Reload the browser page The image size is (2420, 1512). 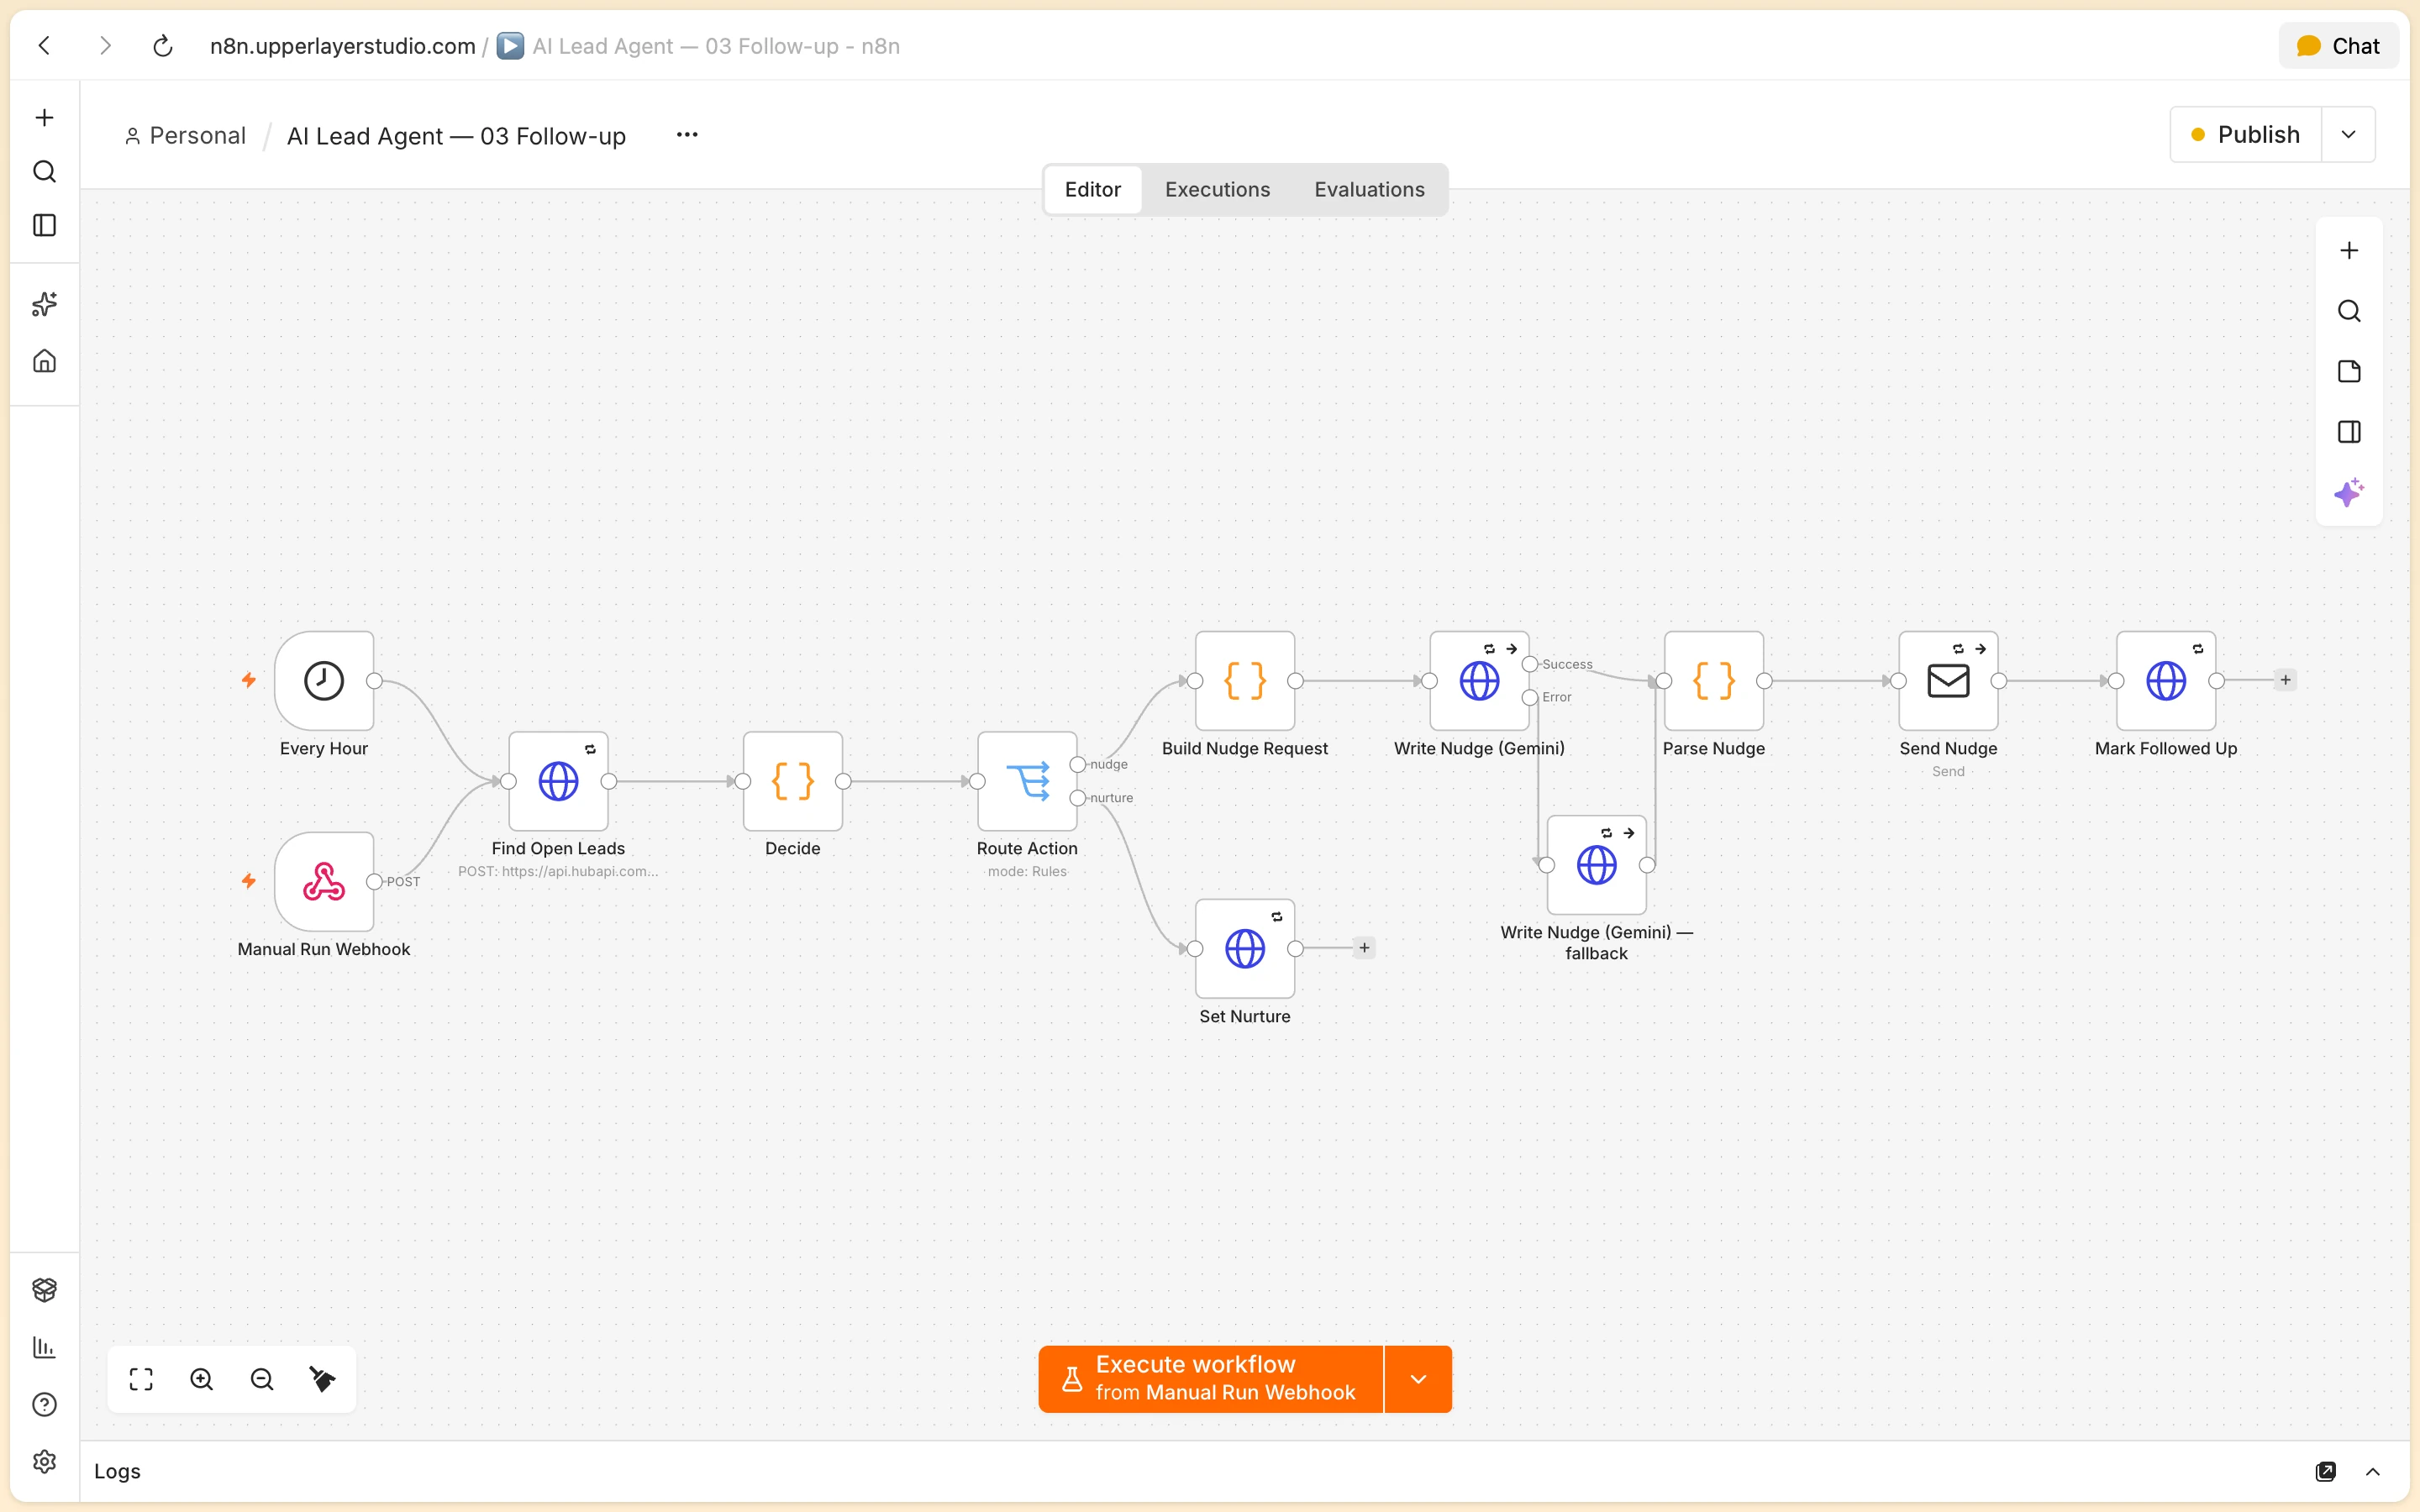tap(163, 46)
